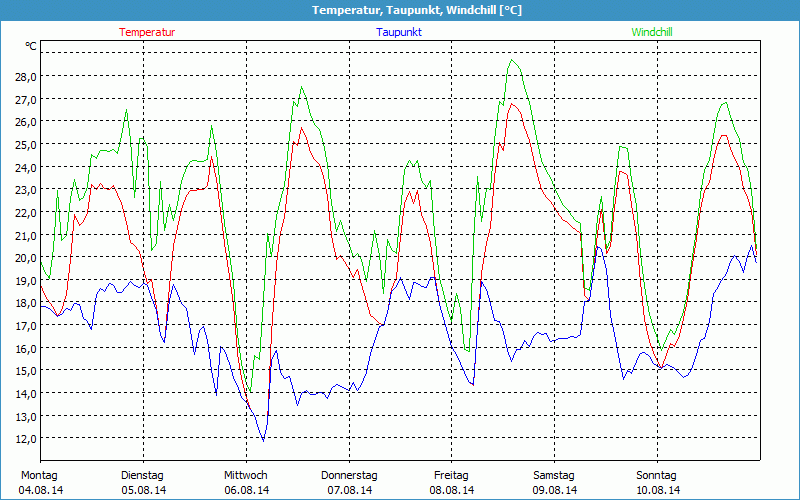Click the 12,0 y-axis value

[26, 439]
